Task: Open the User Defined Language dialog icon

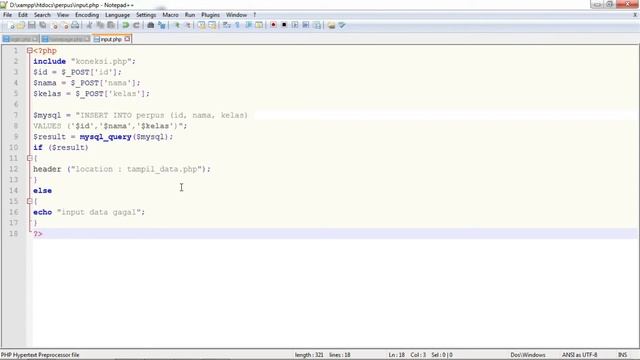Action: [x=259, y=25]
